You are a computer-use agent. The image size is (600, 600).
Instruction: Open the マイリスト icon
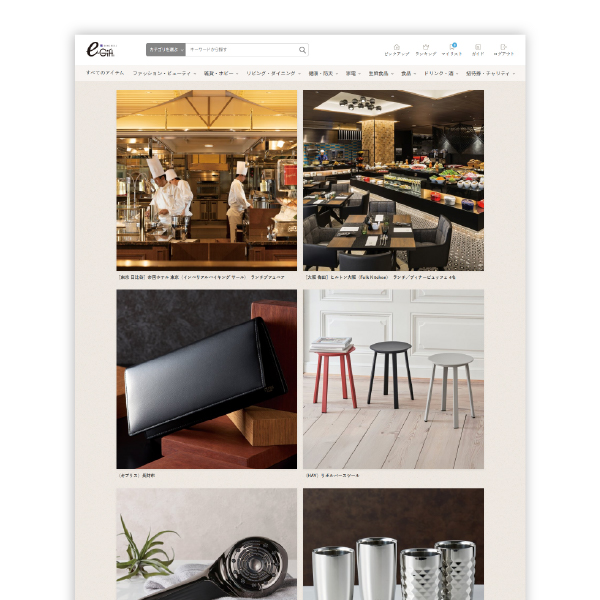tap(452, 50)
